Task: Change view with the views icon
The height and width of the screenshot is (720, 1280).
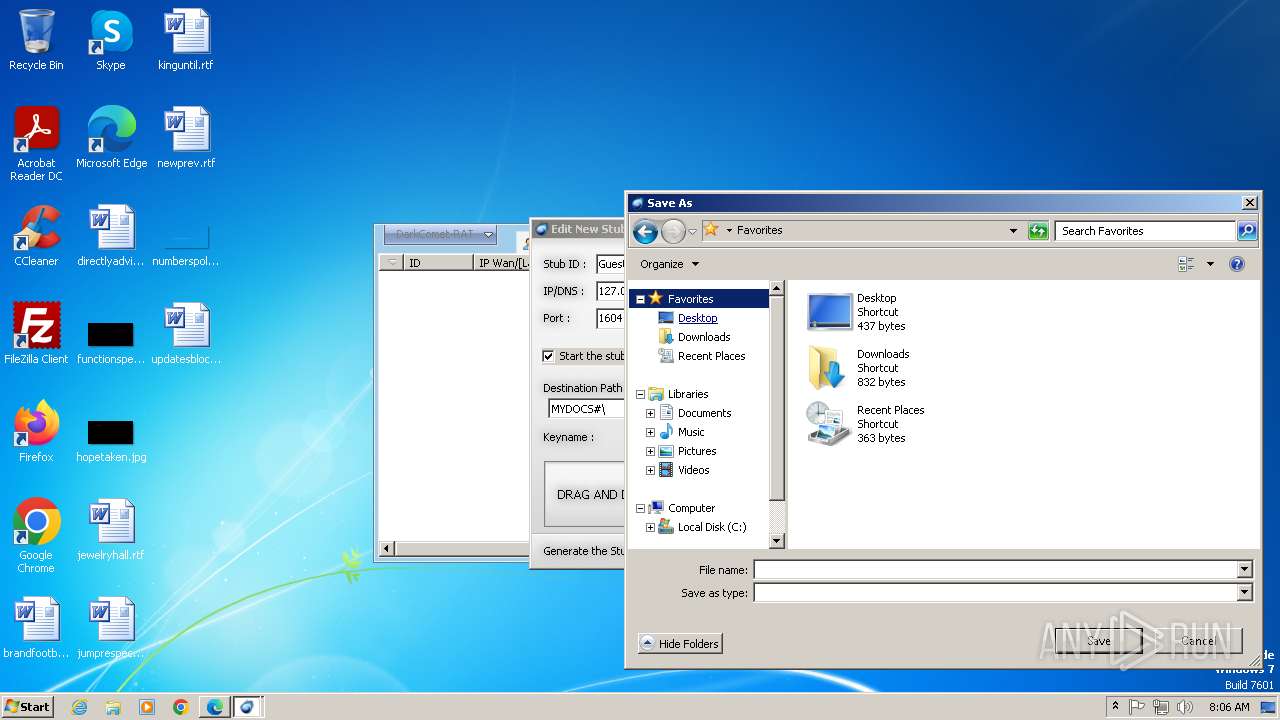Action: [1187, 264]
